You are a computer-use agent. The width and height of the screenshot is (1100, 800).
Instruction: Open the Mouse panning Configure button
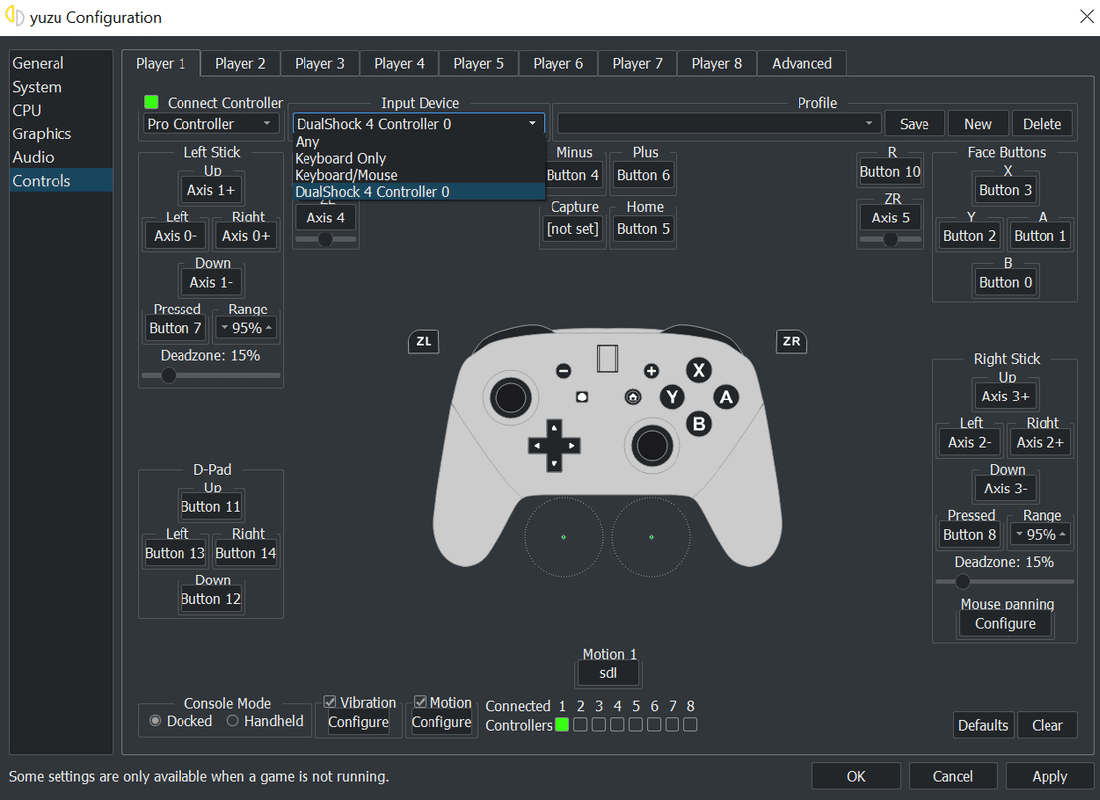point(1005,624)
